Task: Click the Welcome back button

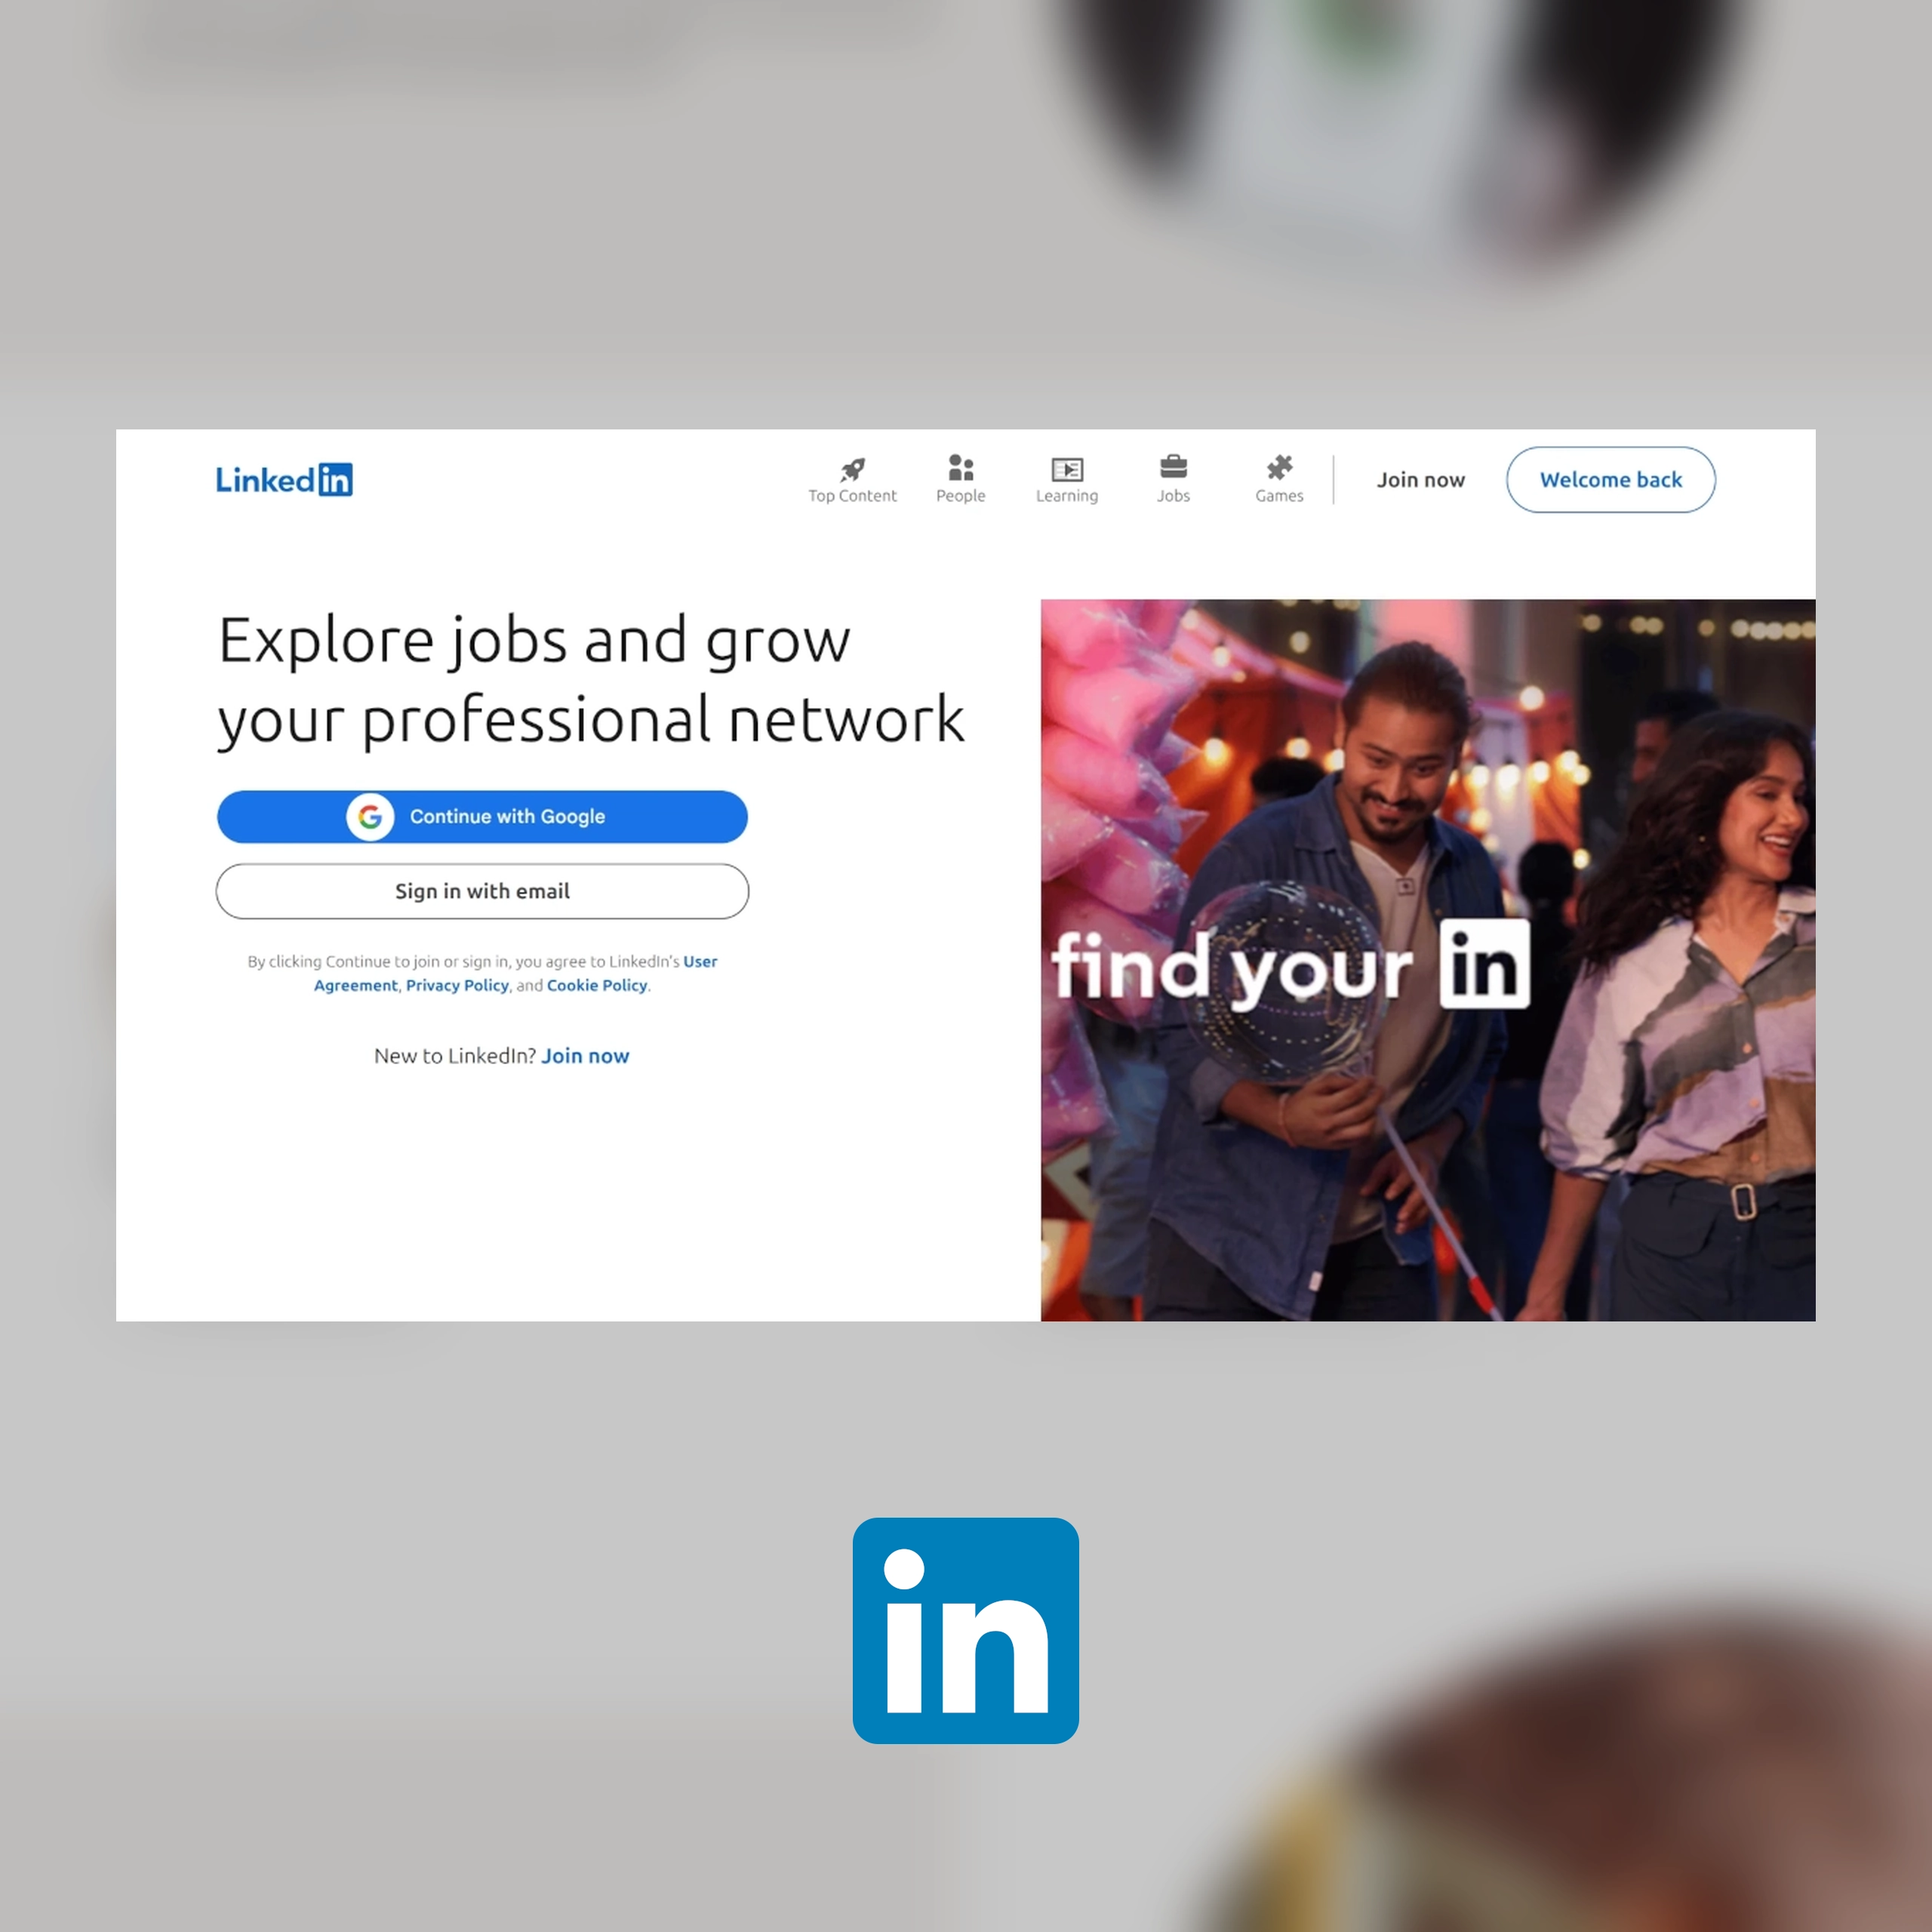Action: (x=1610, y=480)
